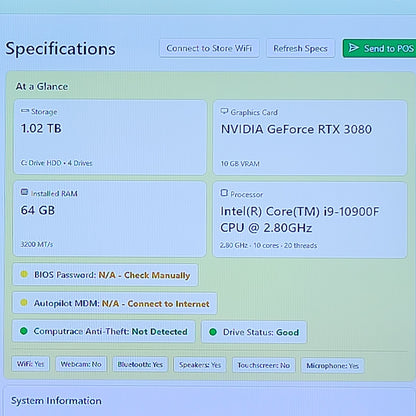Click the Processor chip icon
416x416 pixels.
coord(224,193)
